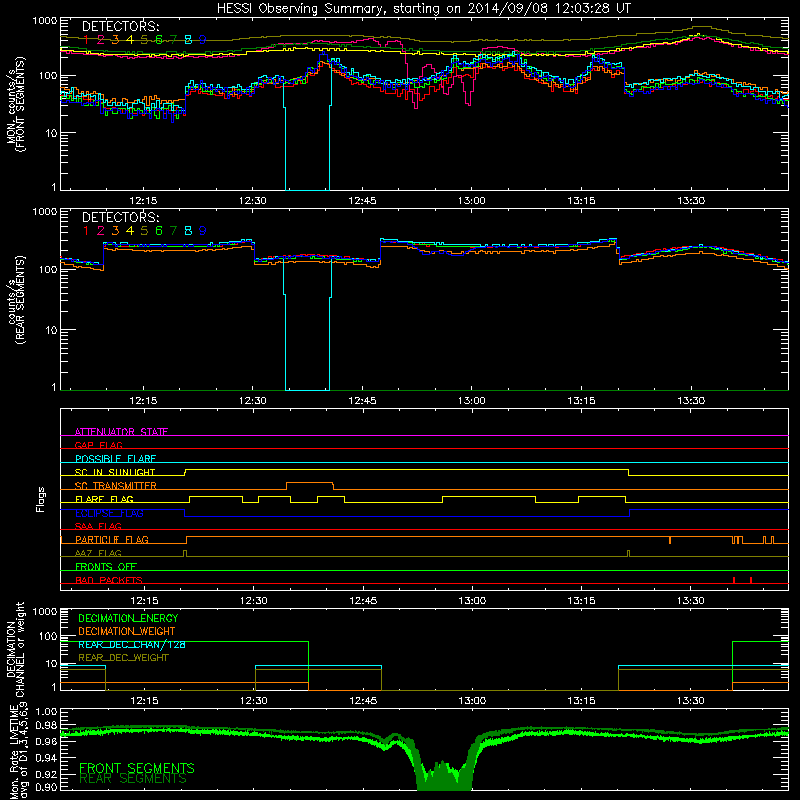Click the 0.92 value on the livetime axis
800x800 pixels.
tap(46, 773)
